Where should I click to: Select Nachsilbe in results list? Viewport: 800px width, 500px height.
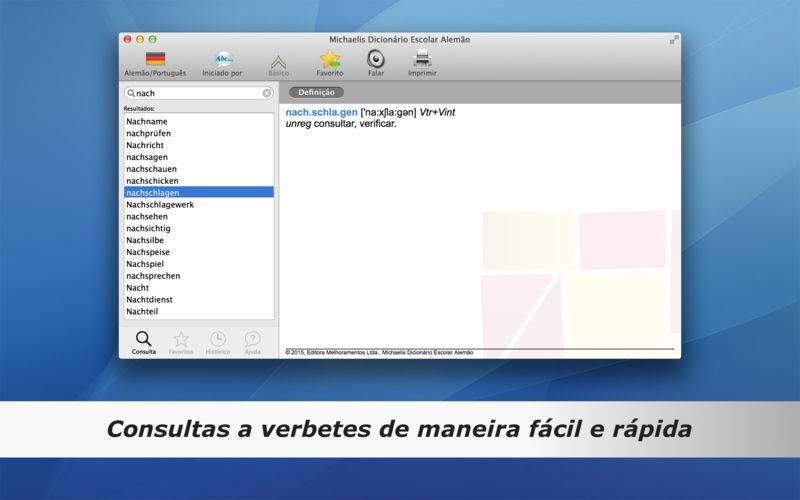tap(199, 240)
